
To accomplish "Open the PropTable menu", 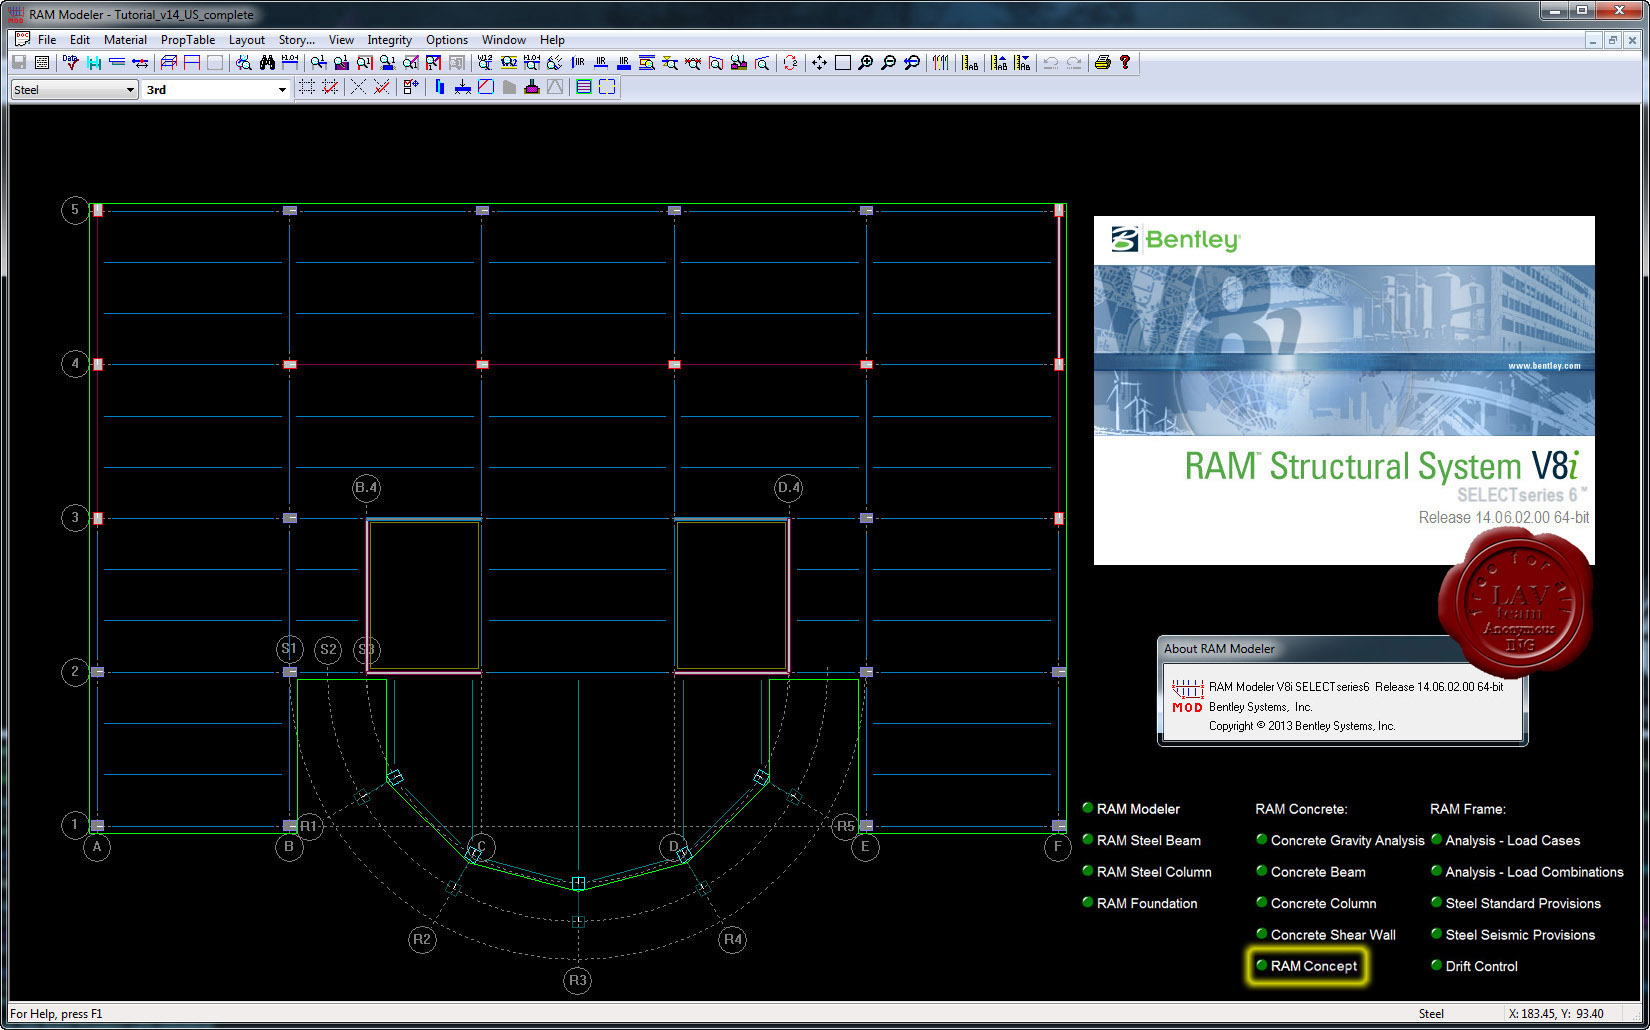I will (188, 40).
